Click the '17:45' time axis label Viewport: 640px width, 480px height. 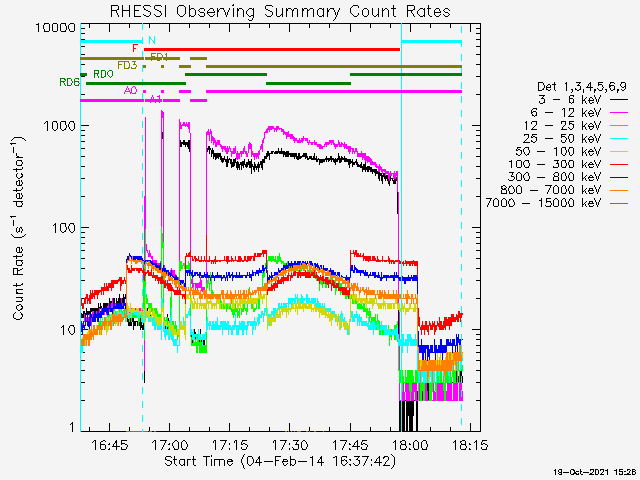pyautogui.click(x=349, y=444)
